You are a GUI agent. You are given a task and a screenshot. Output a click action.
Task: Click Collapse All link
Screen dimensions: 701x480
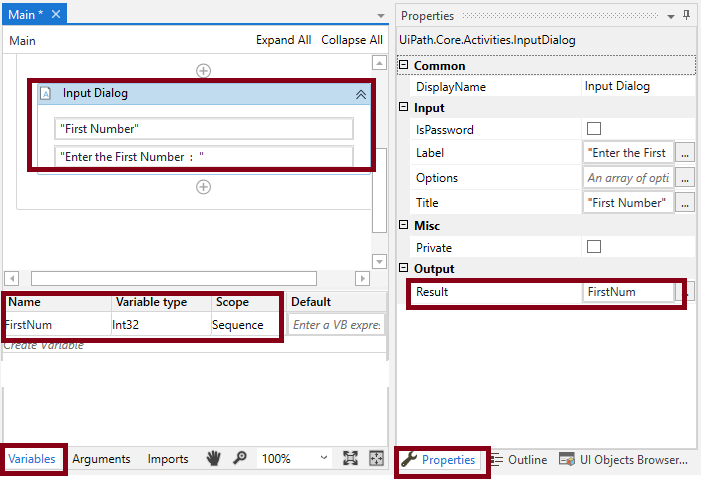(352, 40)
